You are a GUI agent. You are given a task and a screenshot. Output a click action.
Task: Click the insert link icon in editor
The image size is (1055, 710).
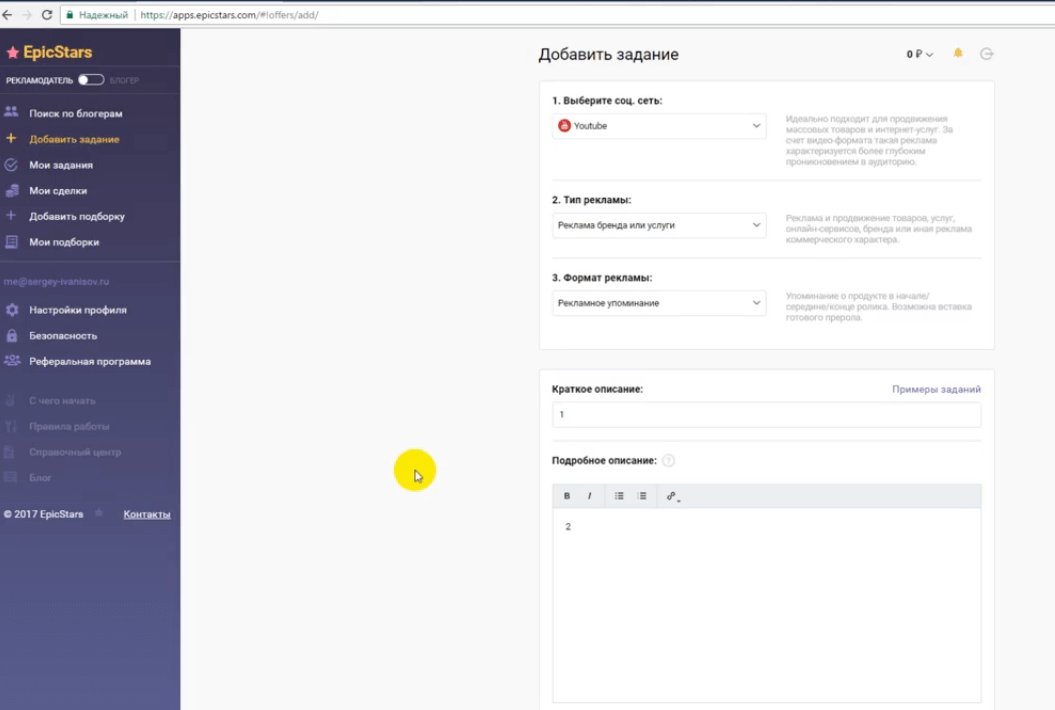(x=672, y=496)
